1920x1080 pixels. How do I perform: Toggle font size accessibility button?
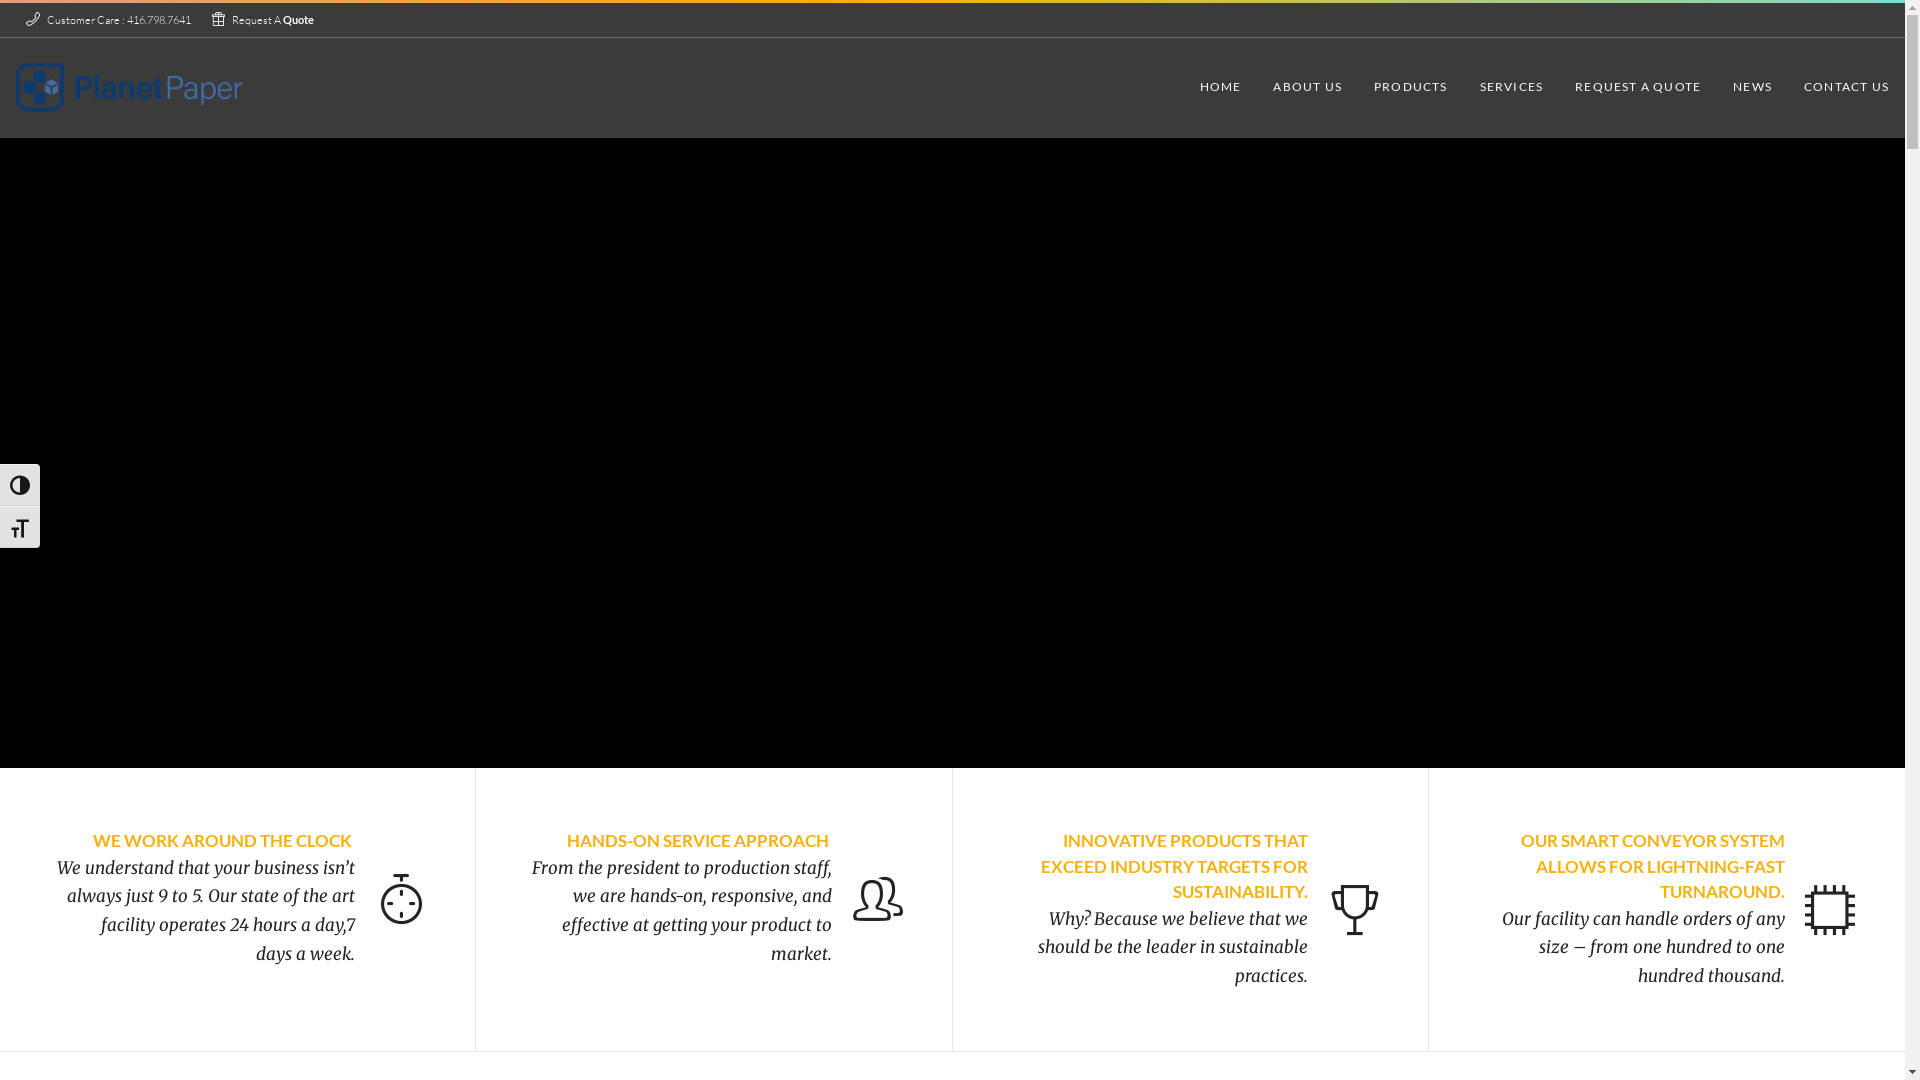[x=20, y=528]
